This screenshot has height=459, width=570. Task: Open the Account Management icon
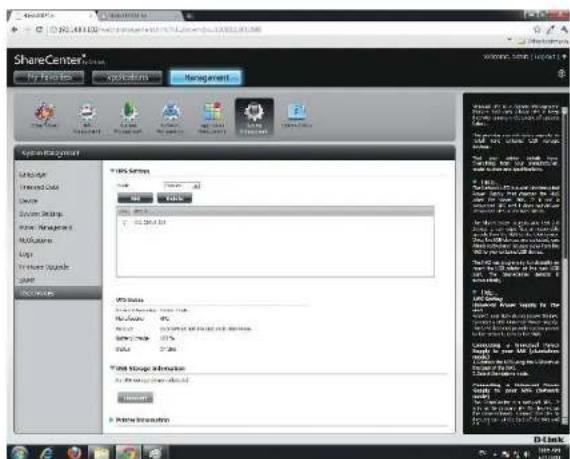(x=128, y=118)
